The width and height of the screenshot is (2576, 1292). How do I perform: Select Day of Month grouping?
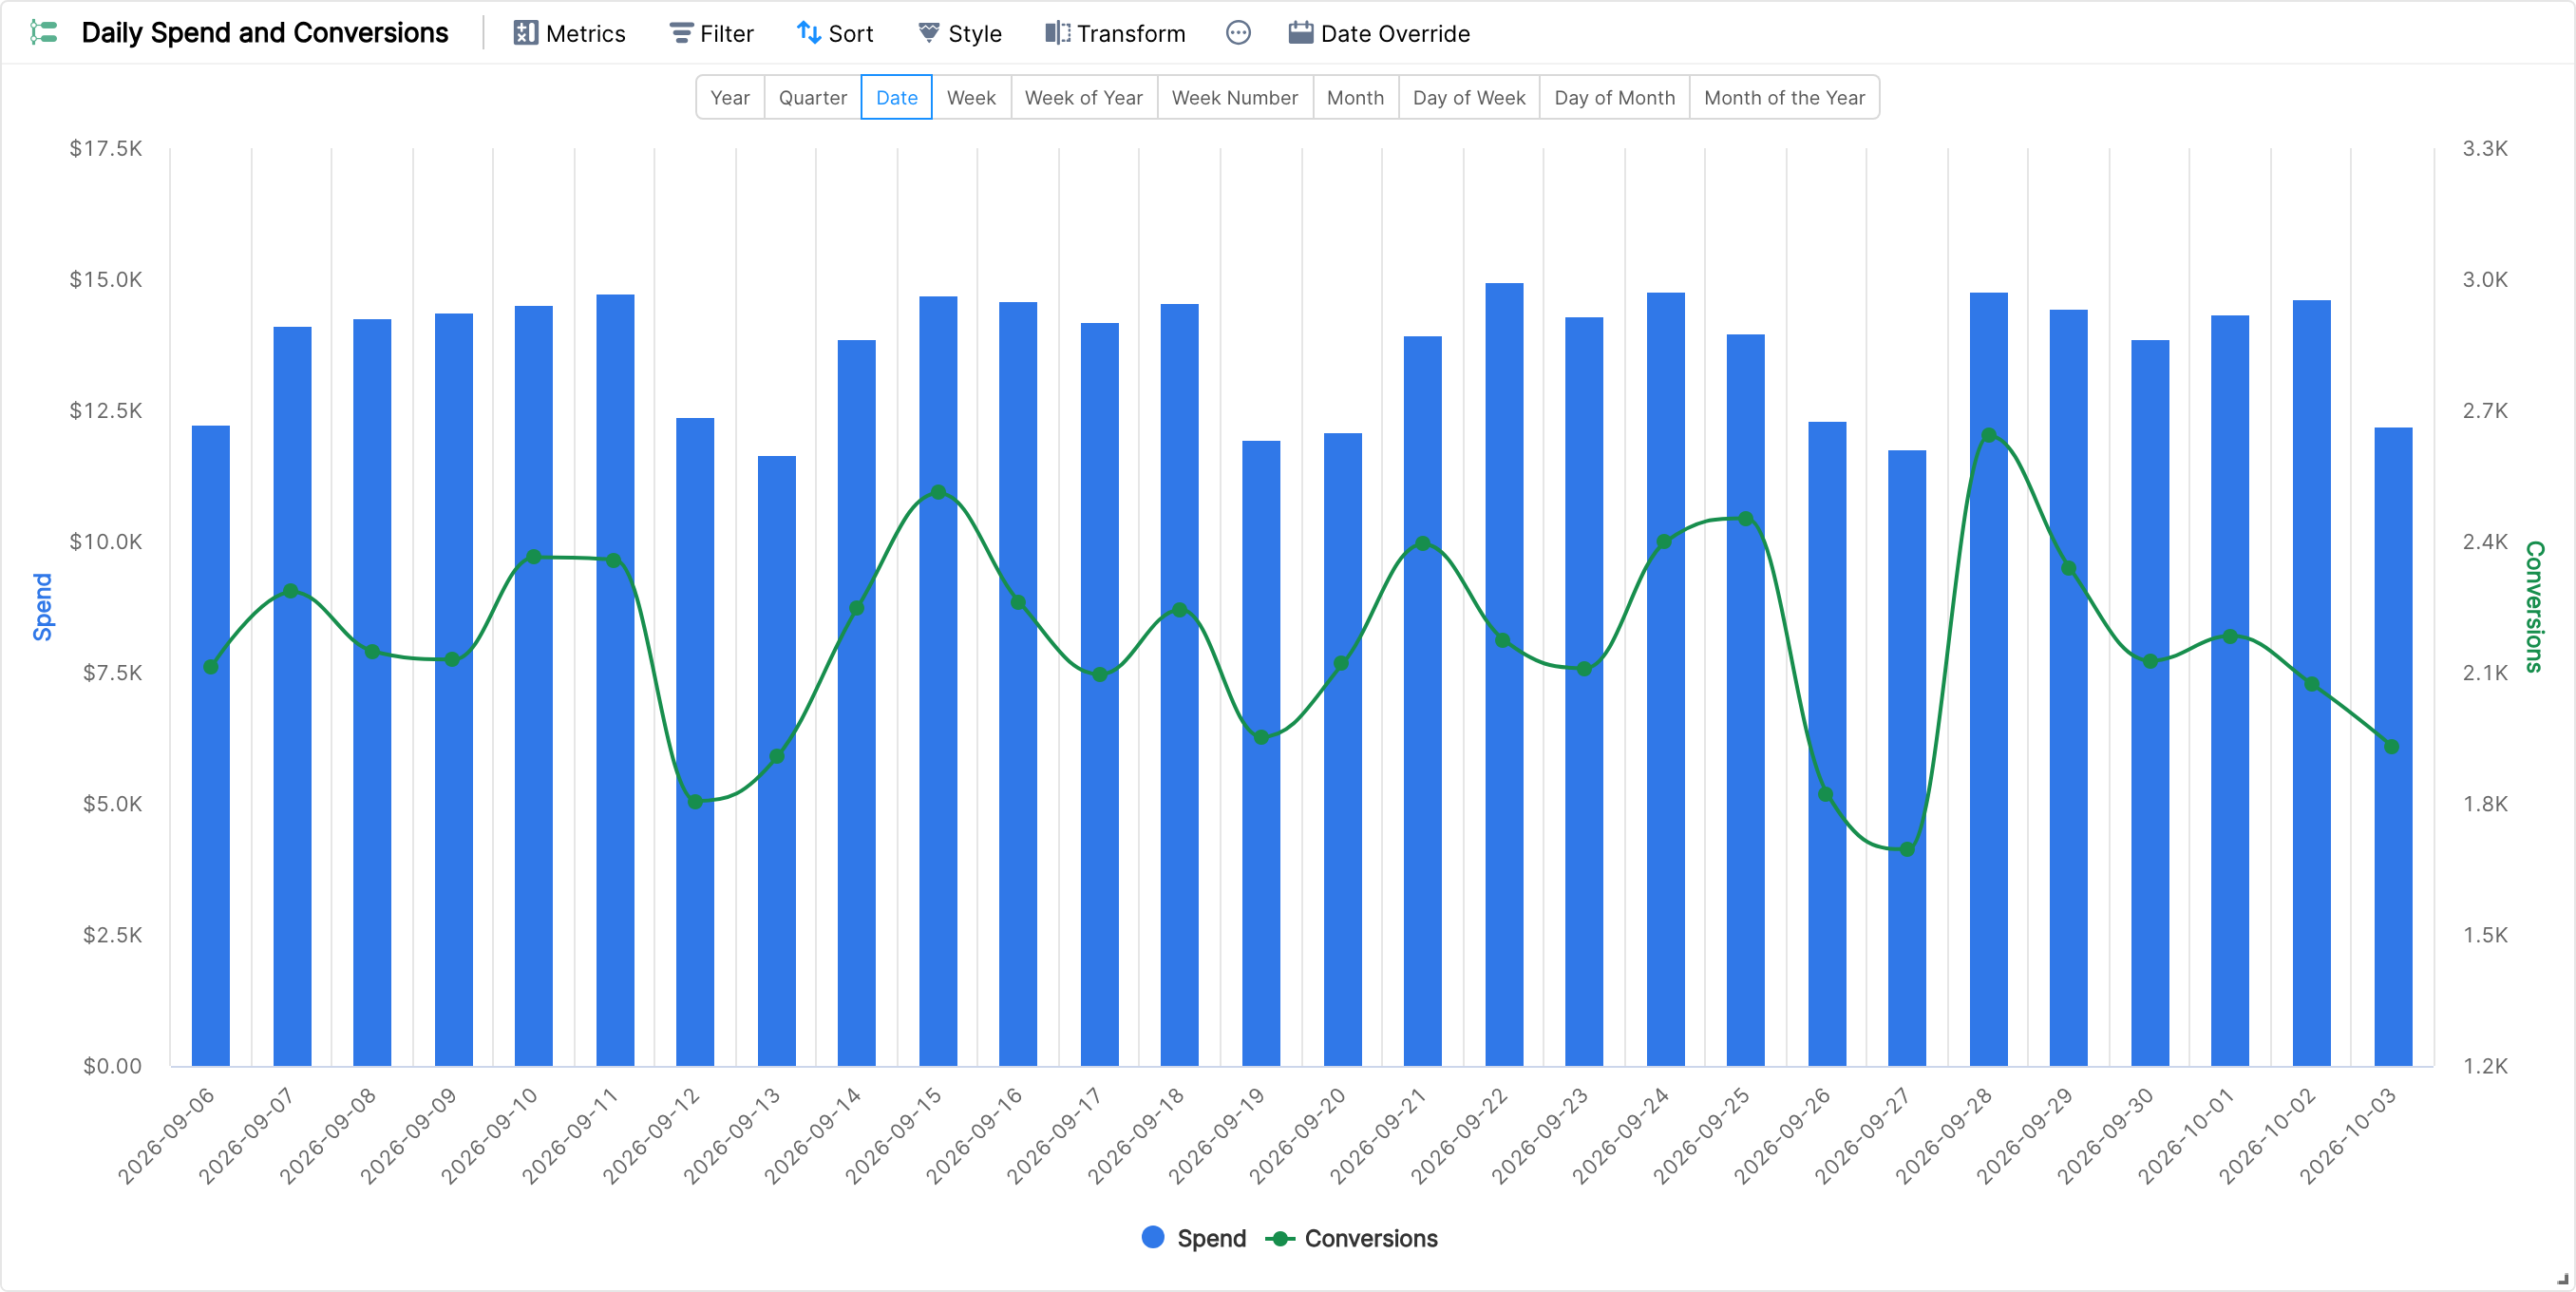tap(1614, 97)
